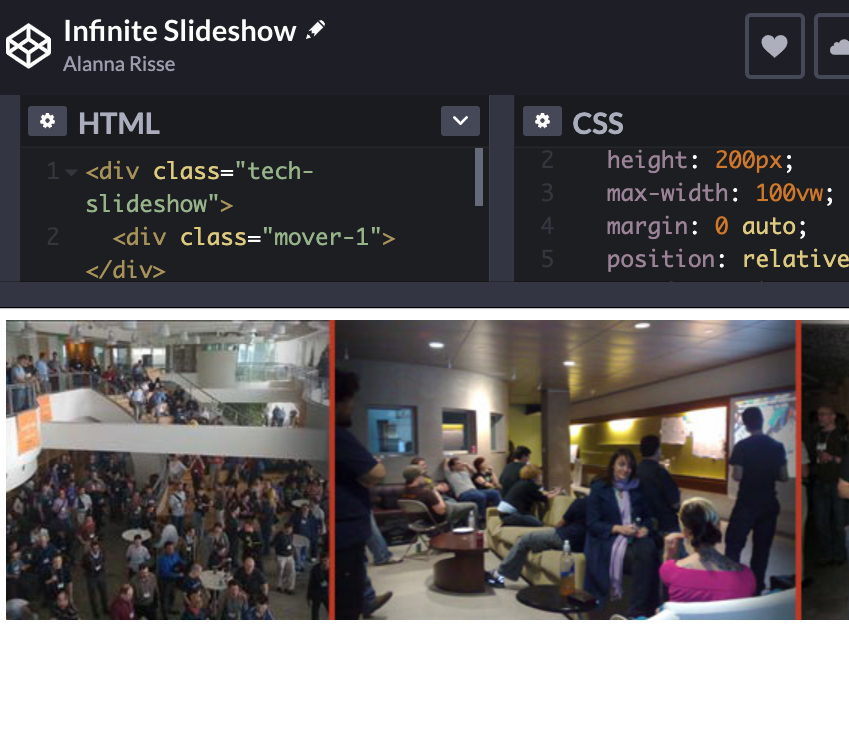Image resolution: width=849 pixels, height=748 pixels.
Task: Click HTML gutter line number 2
Action: coord(52,238)
